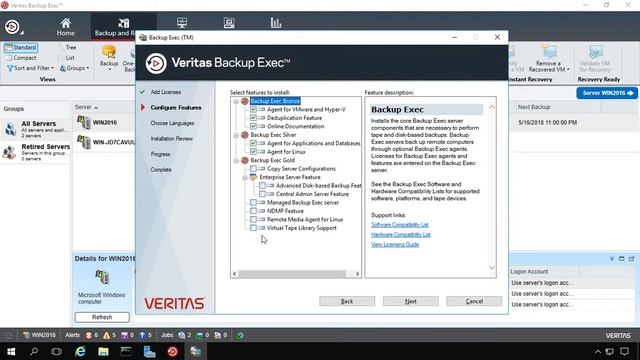This screenshot has width=640, height=360.
Task: Click the Choose Languages step
Action: point(172,123)
